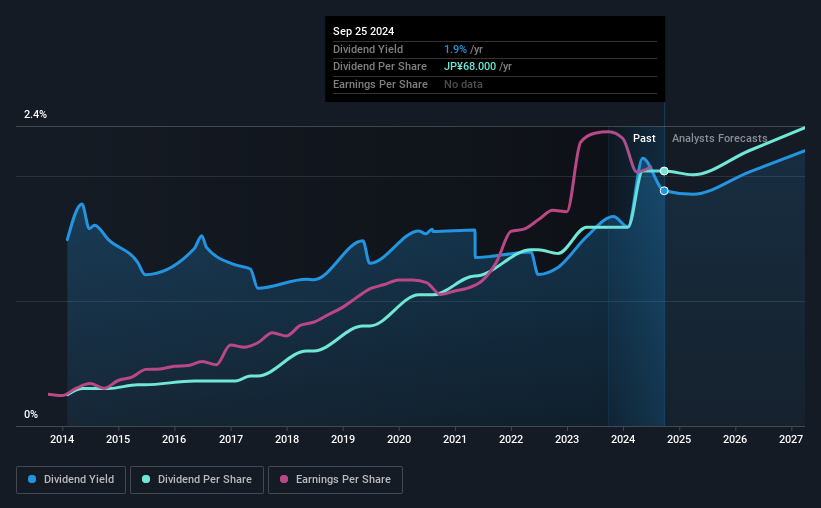Click the 2017 x-axis label
The width and height of the screenshot is (821, 508).
230,439
